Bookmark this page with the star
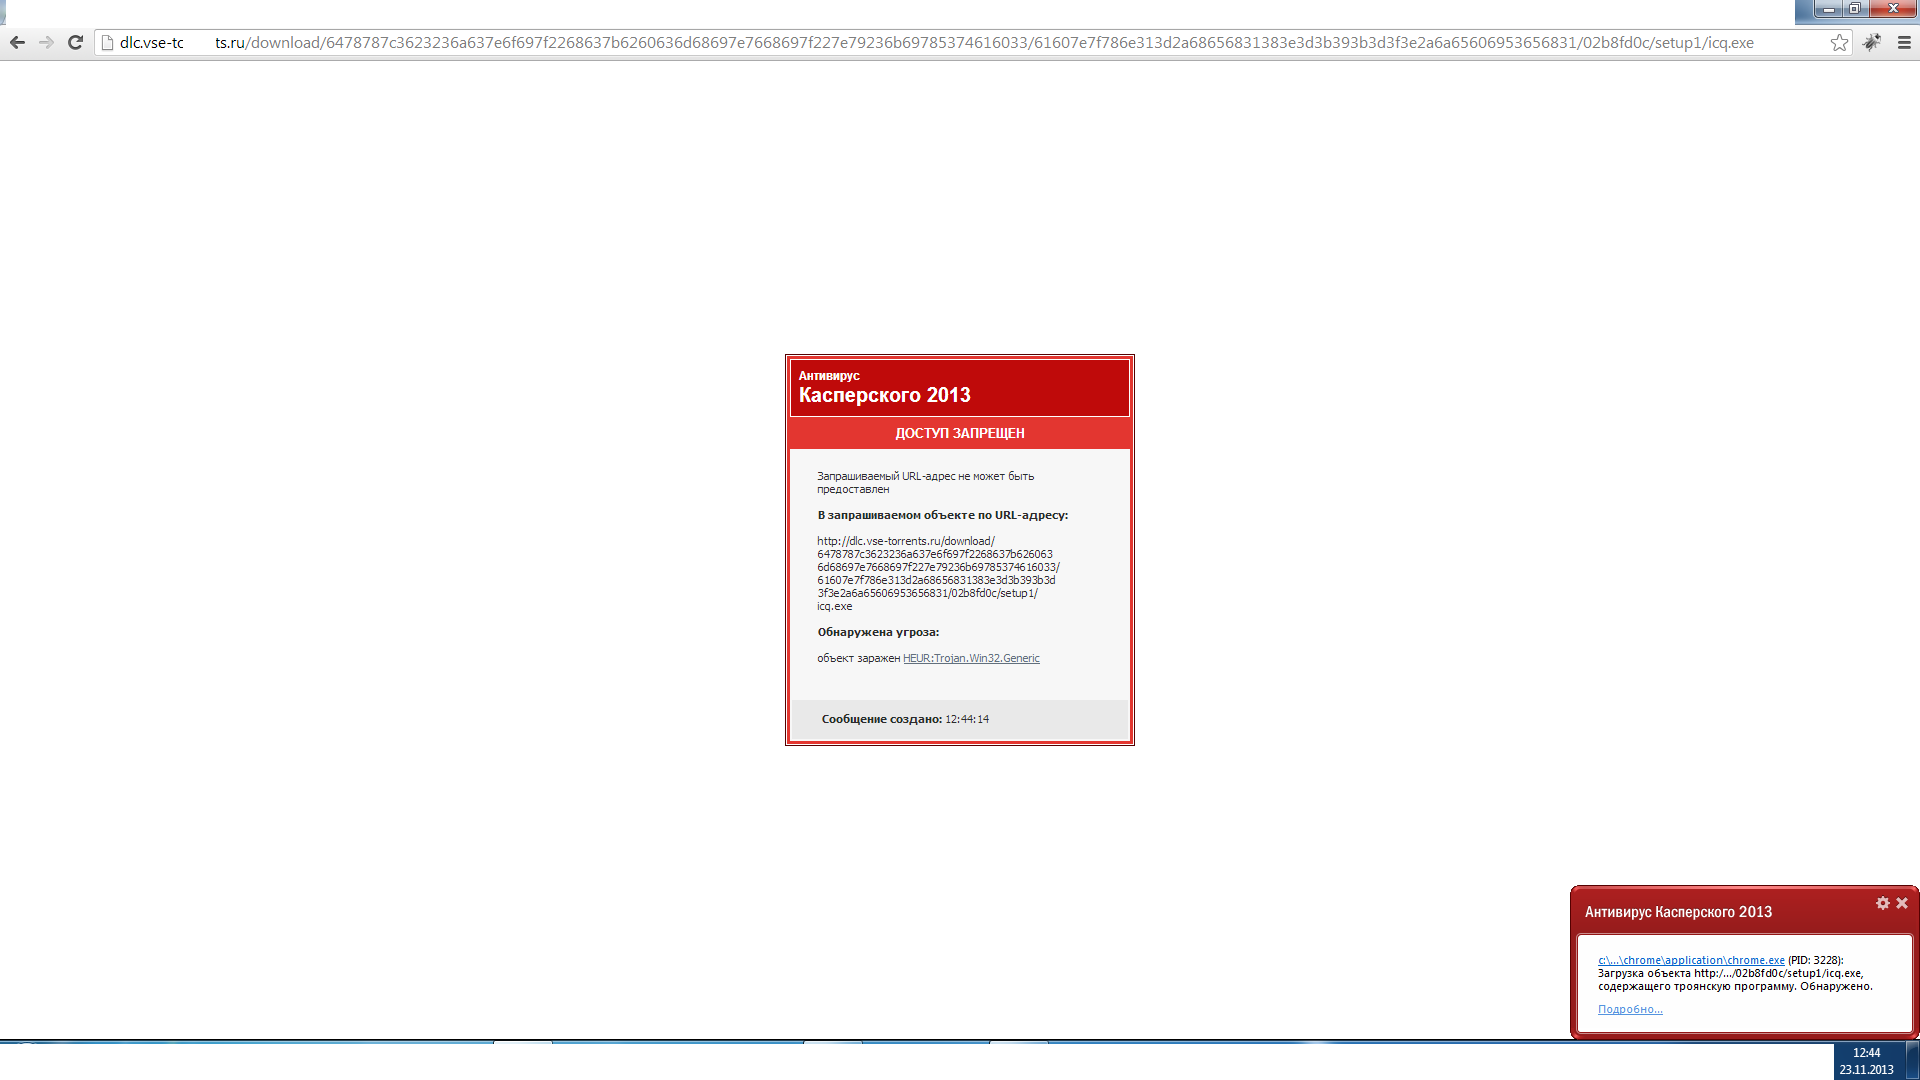 pos(1839,43)
